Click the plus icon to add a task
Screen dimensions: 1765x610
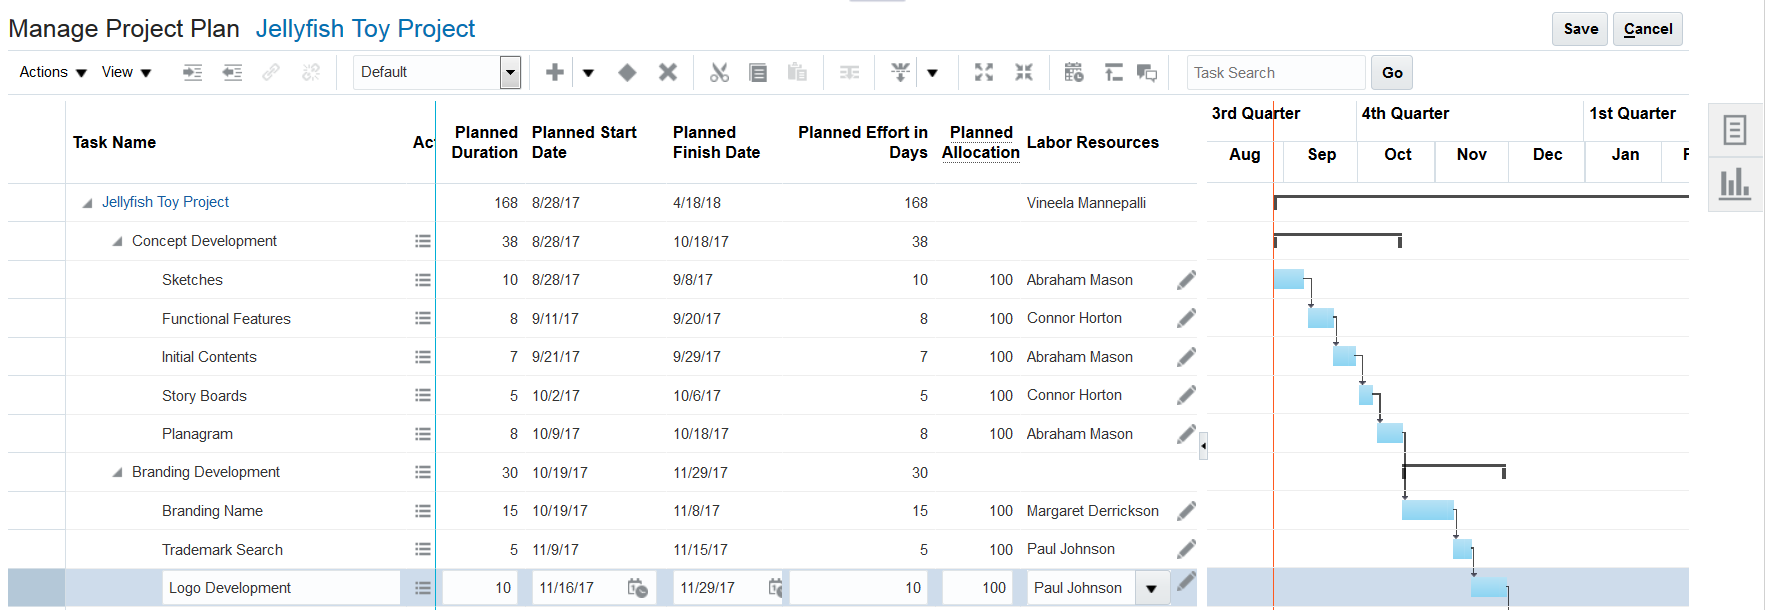(x=555, y=72)
